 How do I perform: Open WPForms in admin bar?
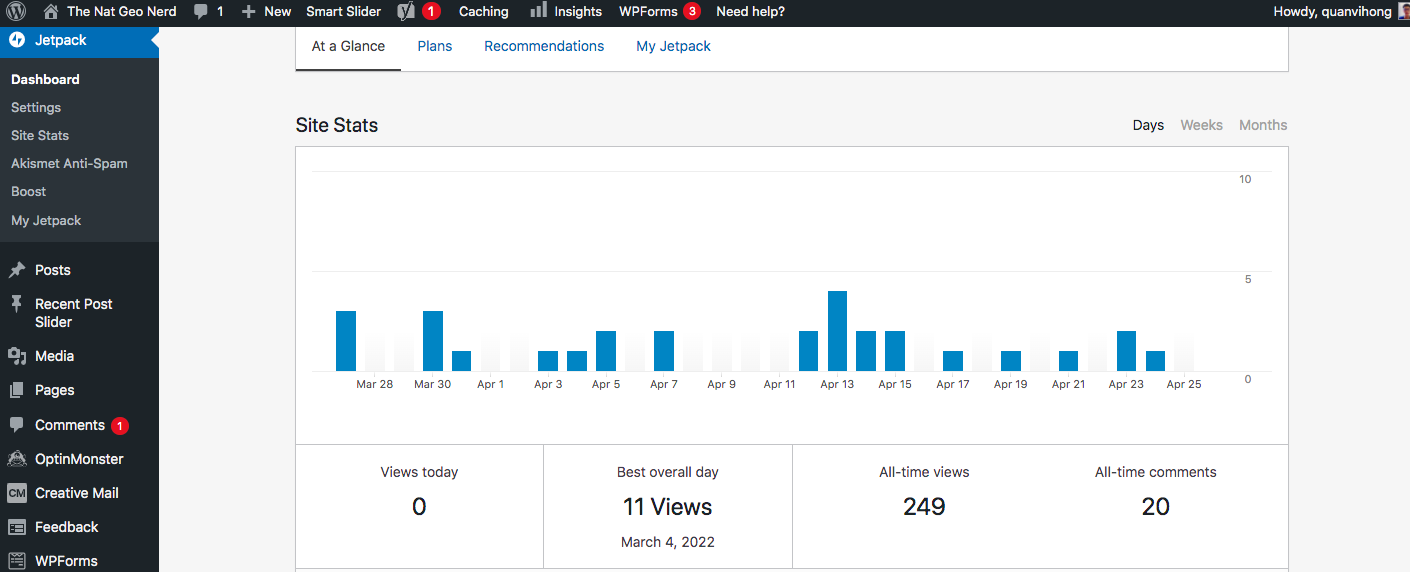[x=648, y=12]
